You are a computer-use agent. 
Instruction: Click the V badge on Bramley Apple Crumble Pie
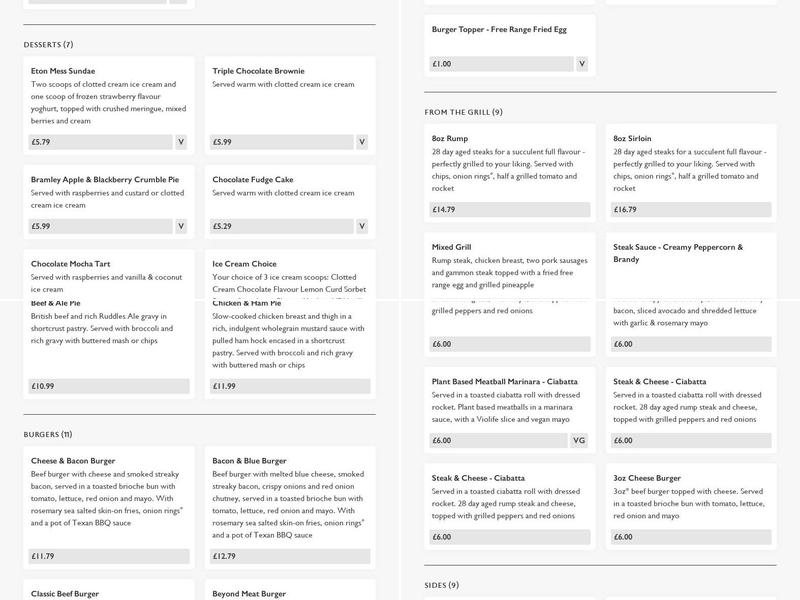pos(181,226)
